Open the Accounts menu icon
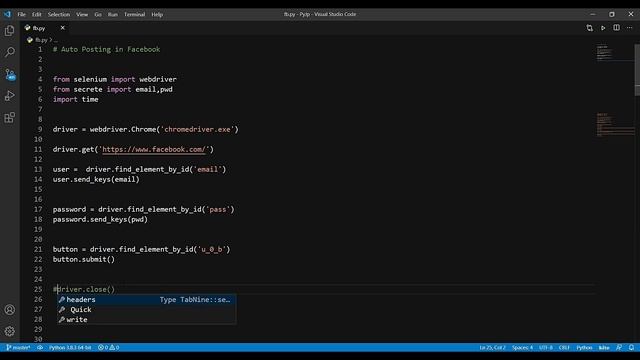This screenshot has width=640, height=360. click(x=9, y=310)
